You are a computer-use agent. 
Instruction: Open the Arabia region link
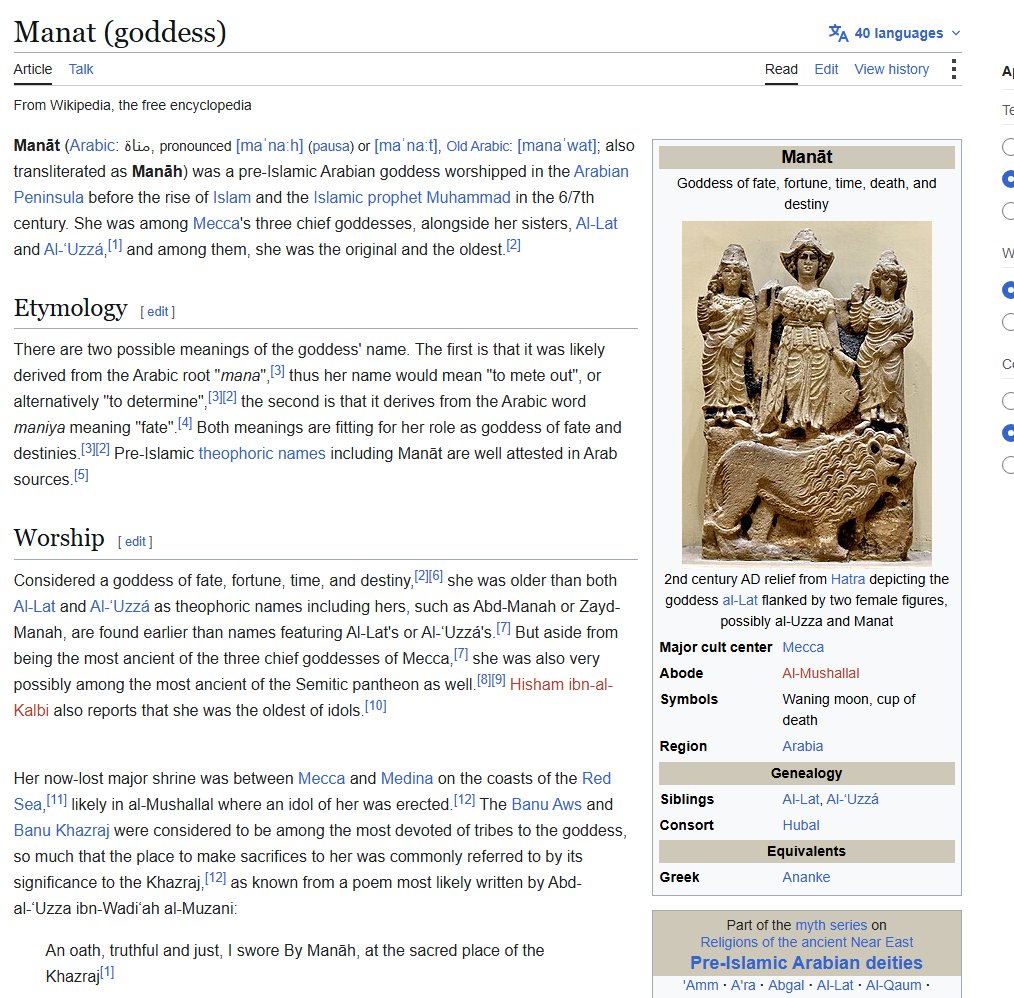pyautogui.click(x=803, y=746)
